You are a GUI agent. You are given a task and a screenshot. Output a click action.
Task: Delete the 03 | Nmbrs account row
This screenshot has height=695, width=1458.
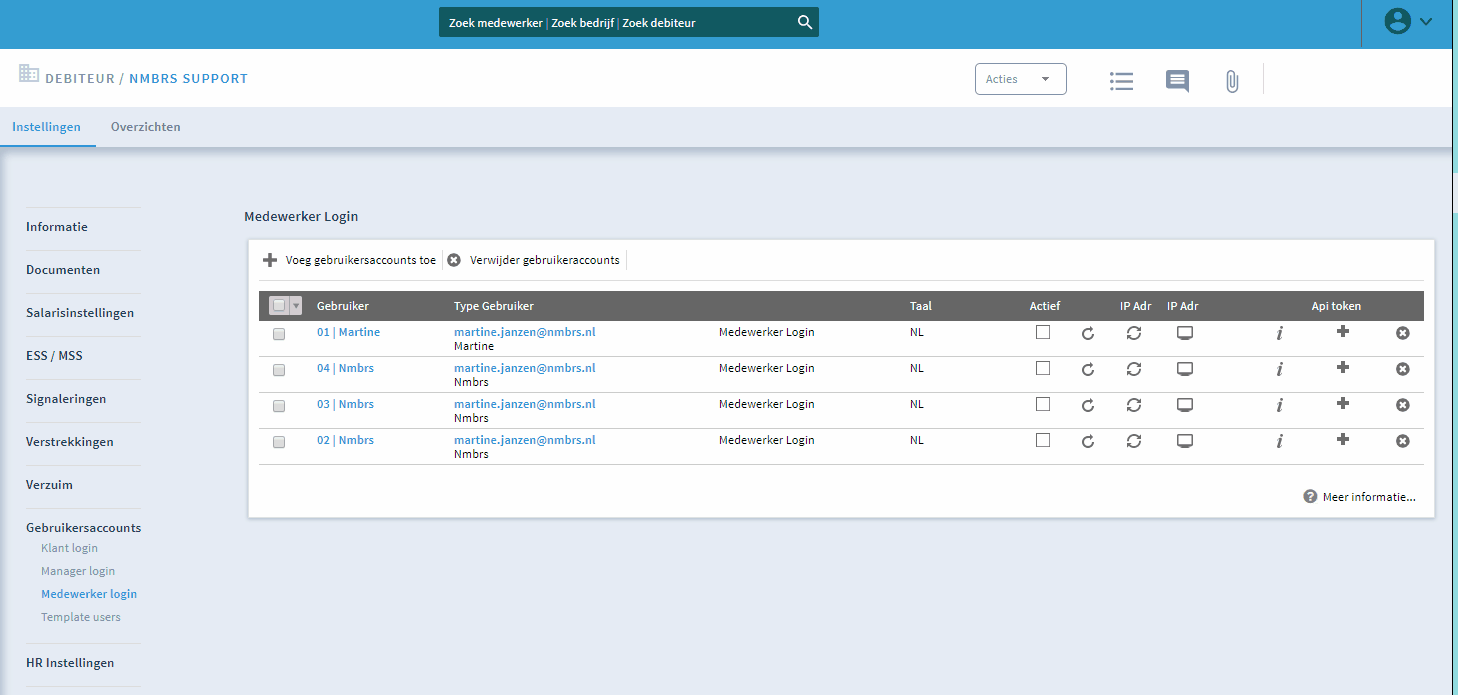[1402, 405]
